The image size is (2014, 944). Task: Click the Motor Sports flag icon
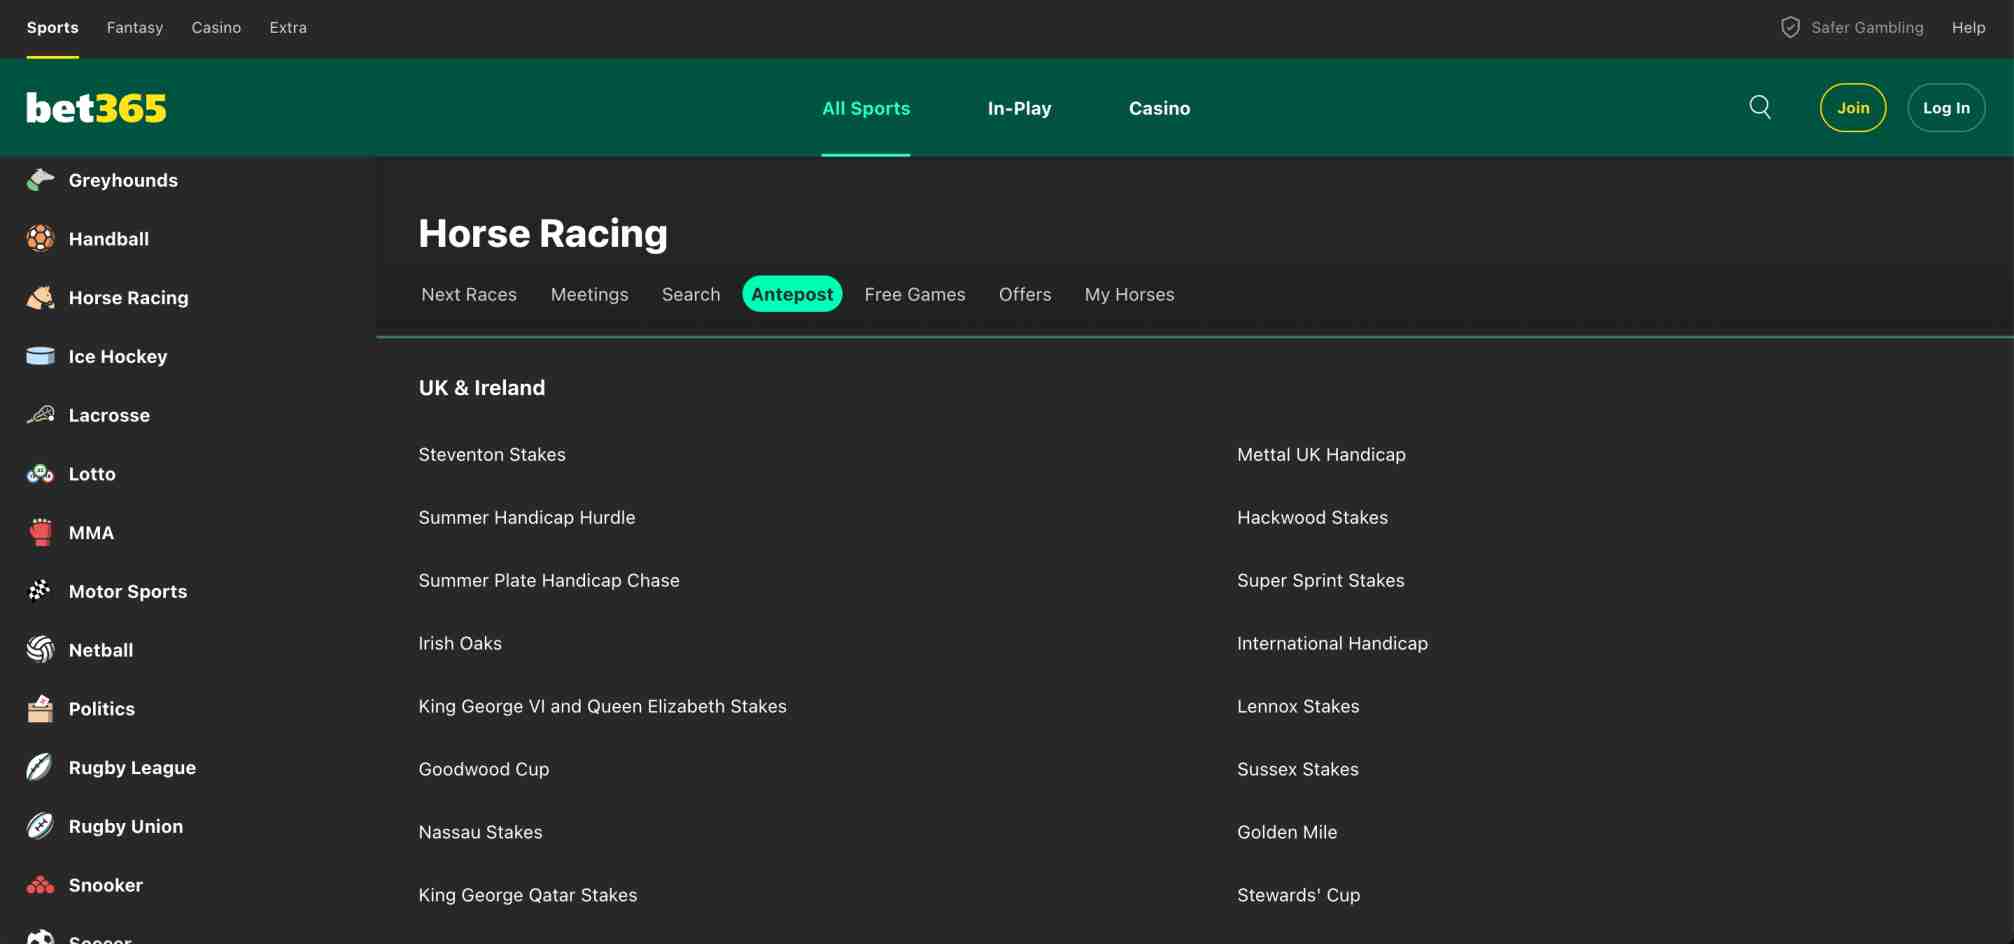(x=40, y=591)
